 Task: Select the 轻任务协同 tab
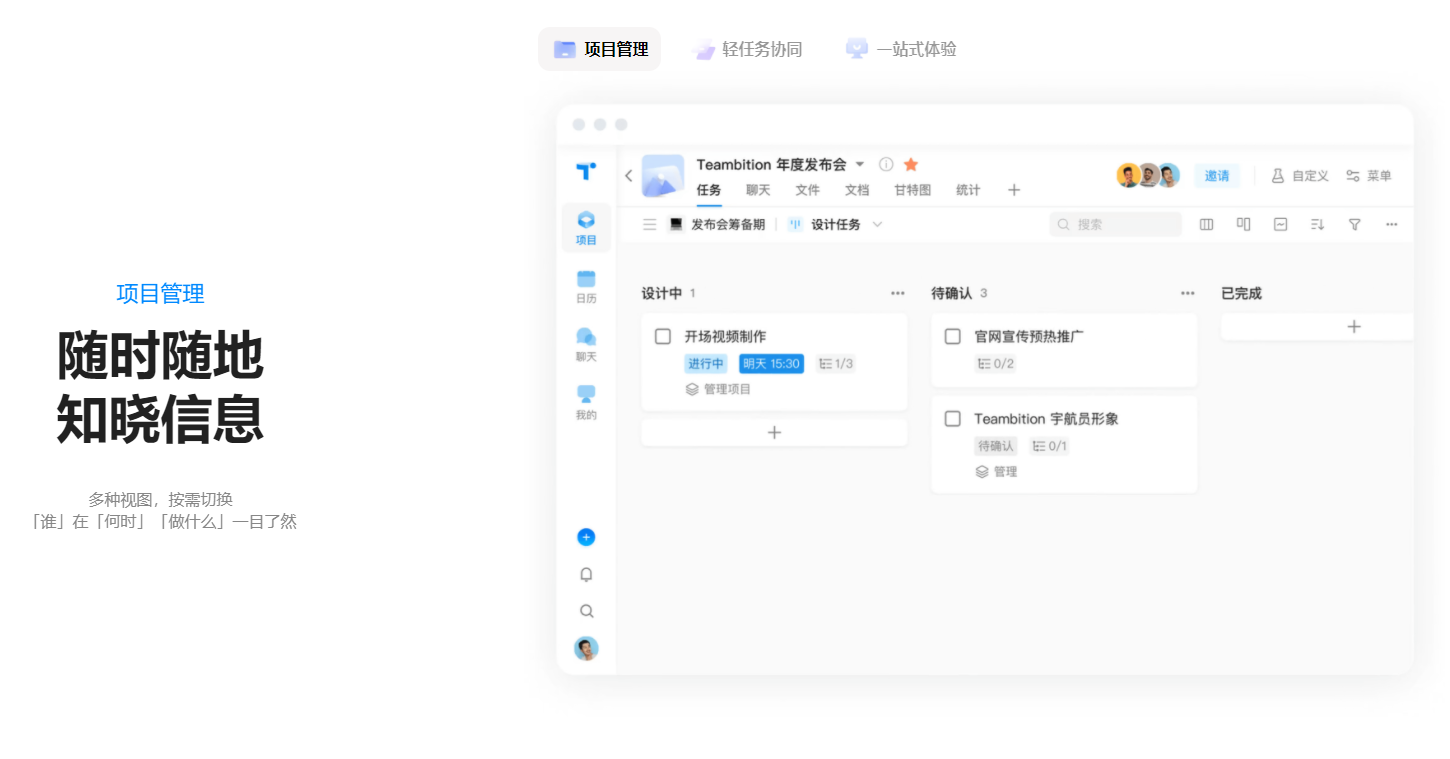click(747, 49)
